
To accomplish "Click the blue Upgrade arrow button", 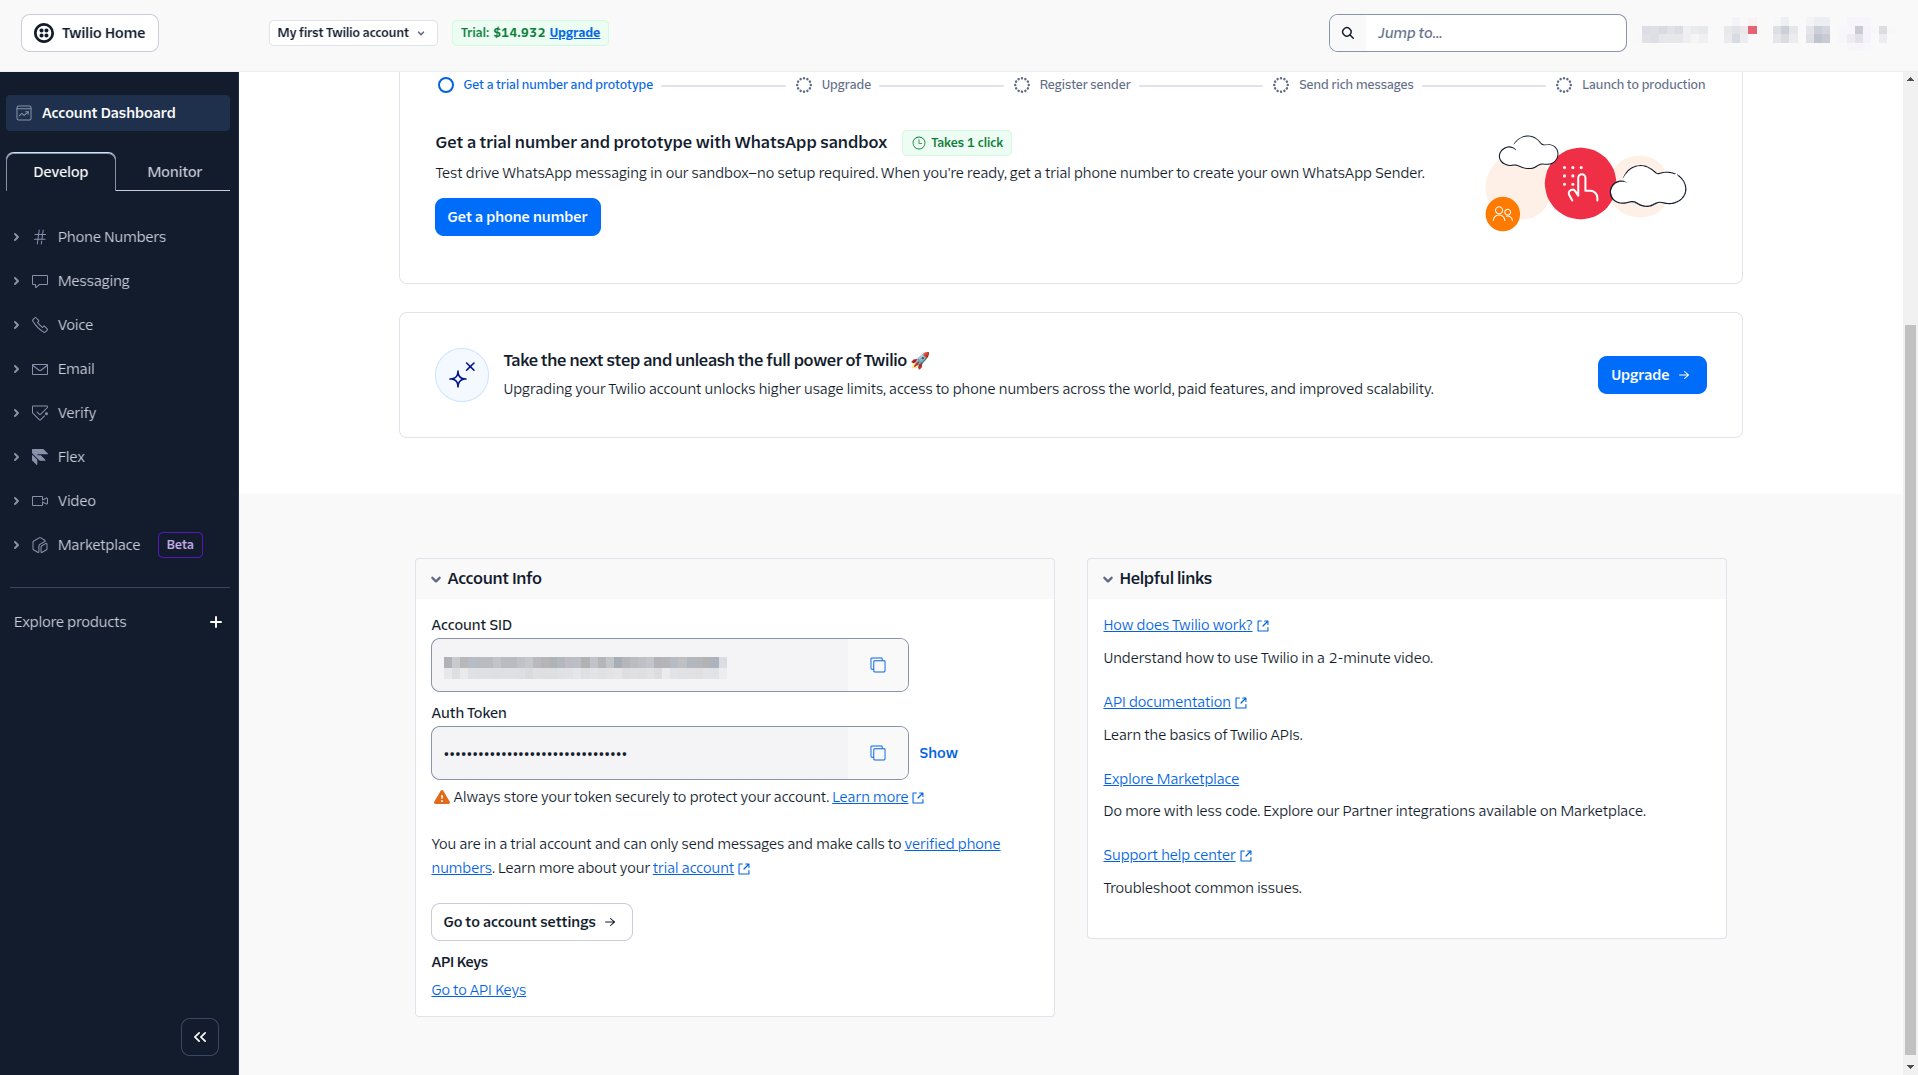I will point(1652,375).
